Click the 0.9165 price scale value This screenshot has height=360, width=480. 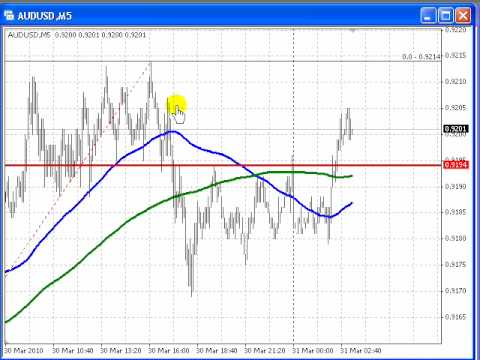(455, 317)
